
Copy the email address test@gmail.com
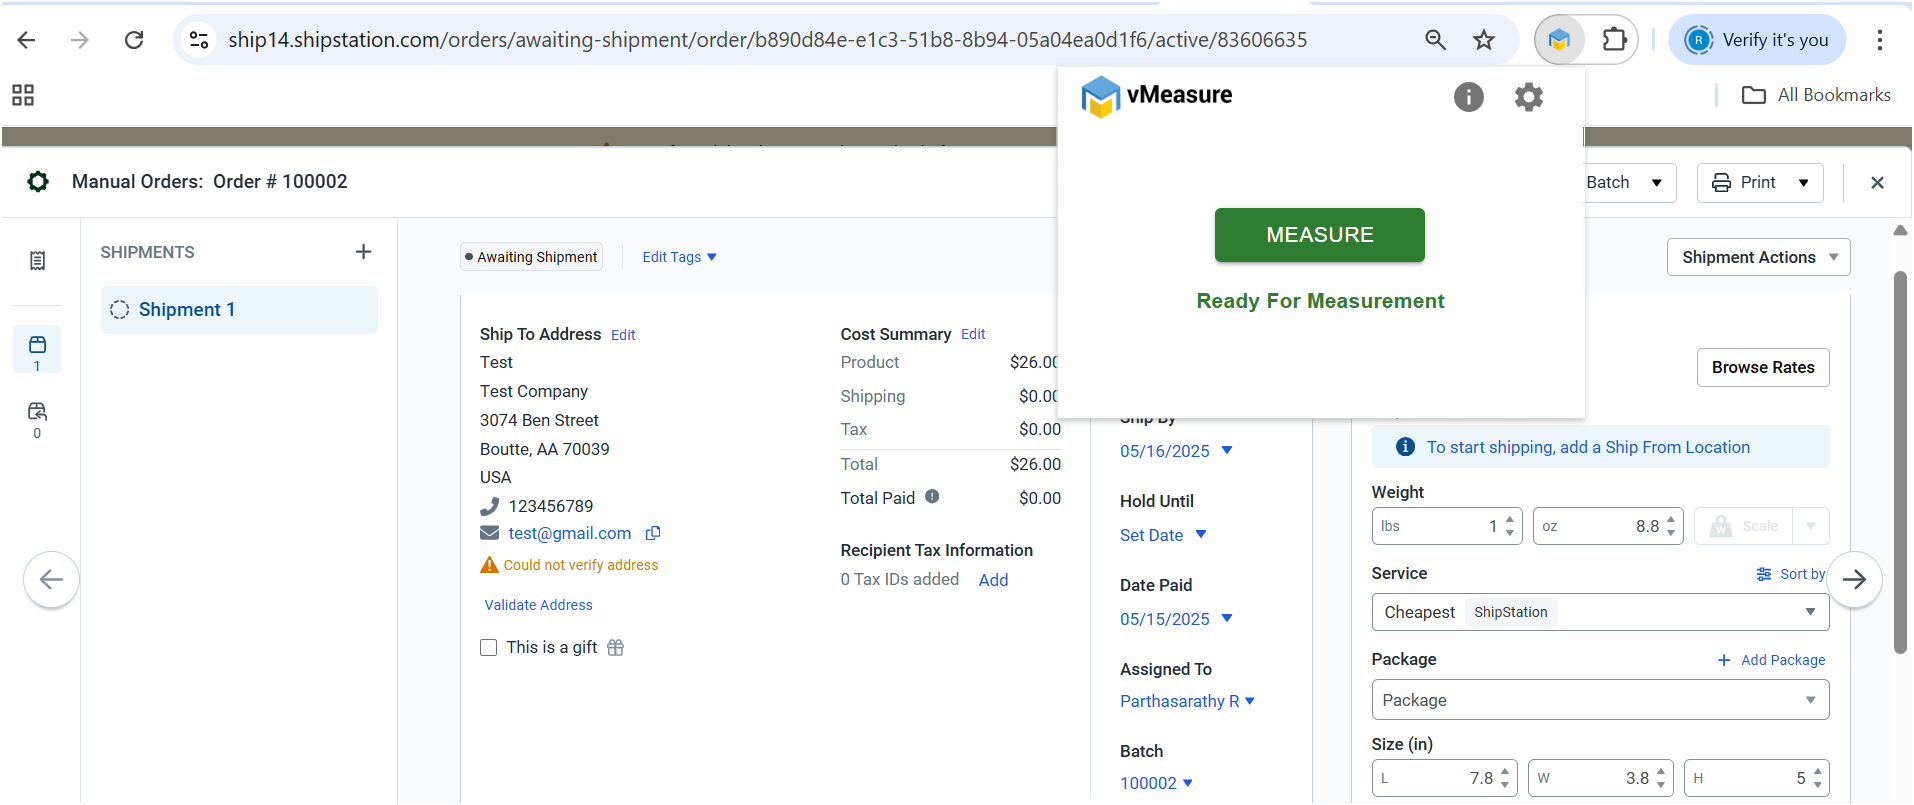653,534
